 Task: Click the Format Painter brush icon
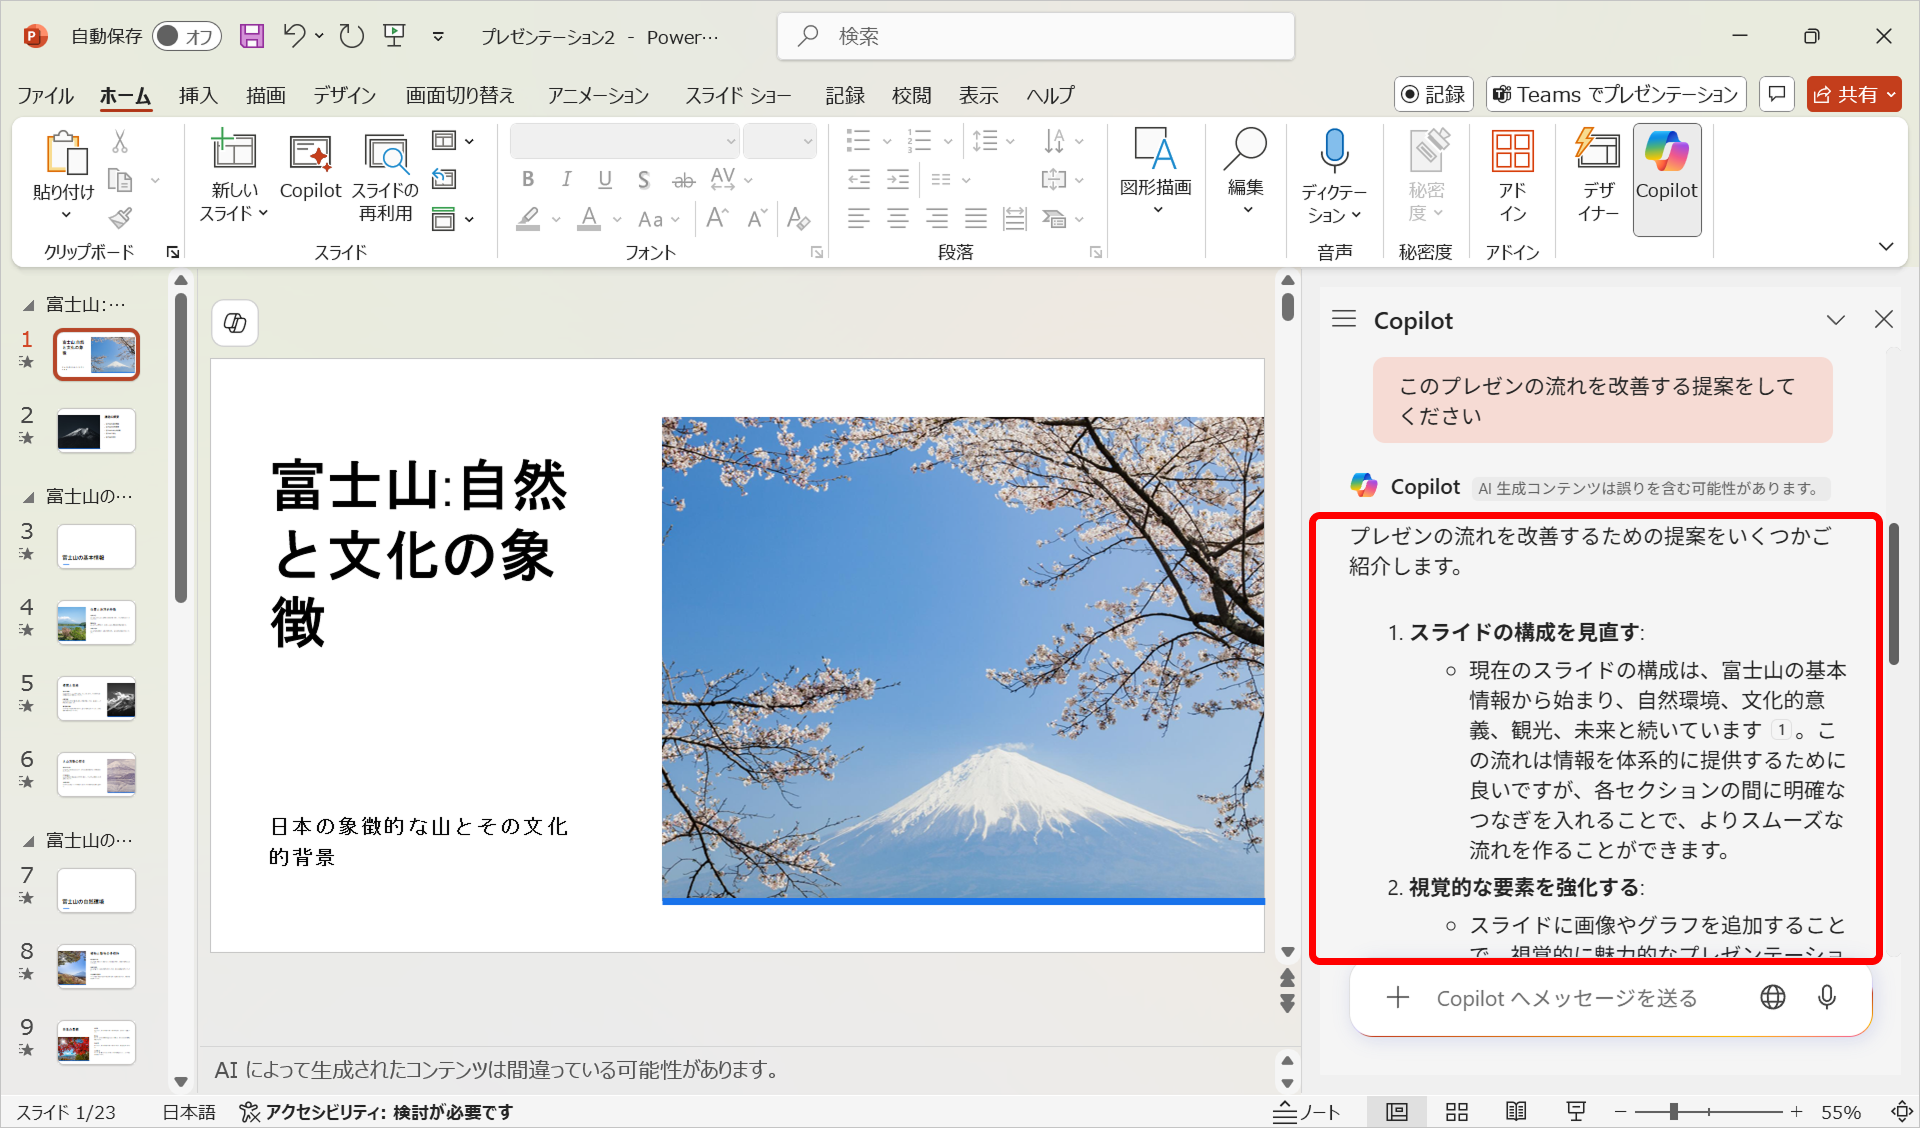[x=120, y=217]
